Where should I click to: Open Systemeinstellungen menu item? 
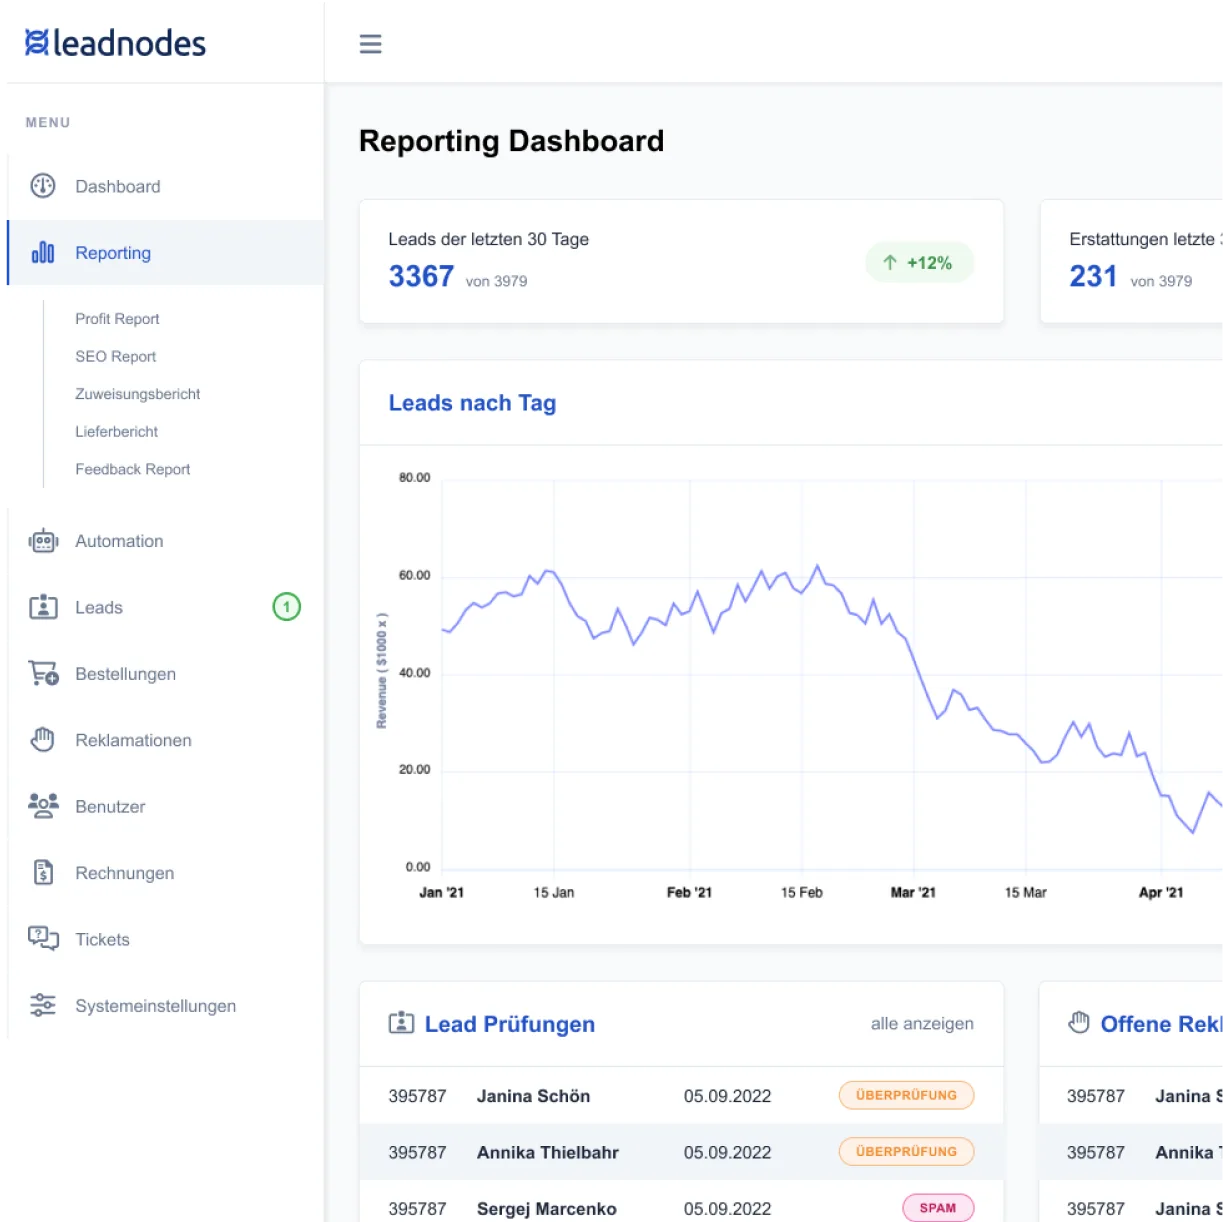click(165, 1006)
